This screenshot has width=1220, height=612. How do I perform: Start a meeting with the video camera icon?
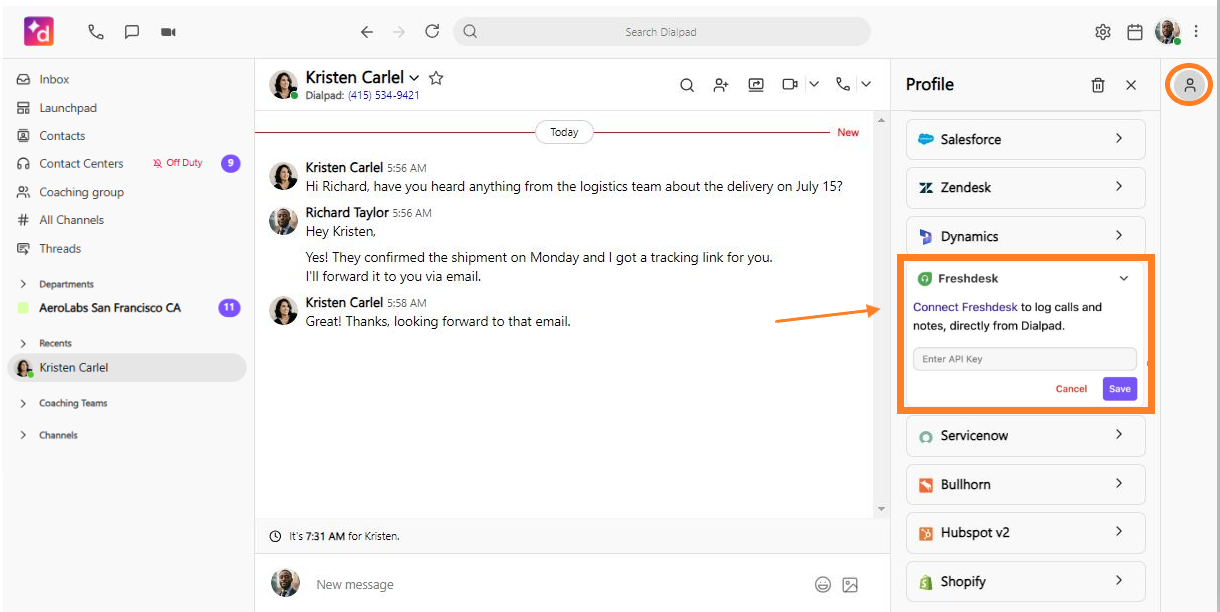click(x=168, y=32)
